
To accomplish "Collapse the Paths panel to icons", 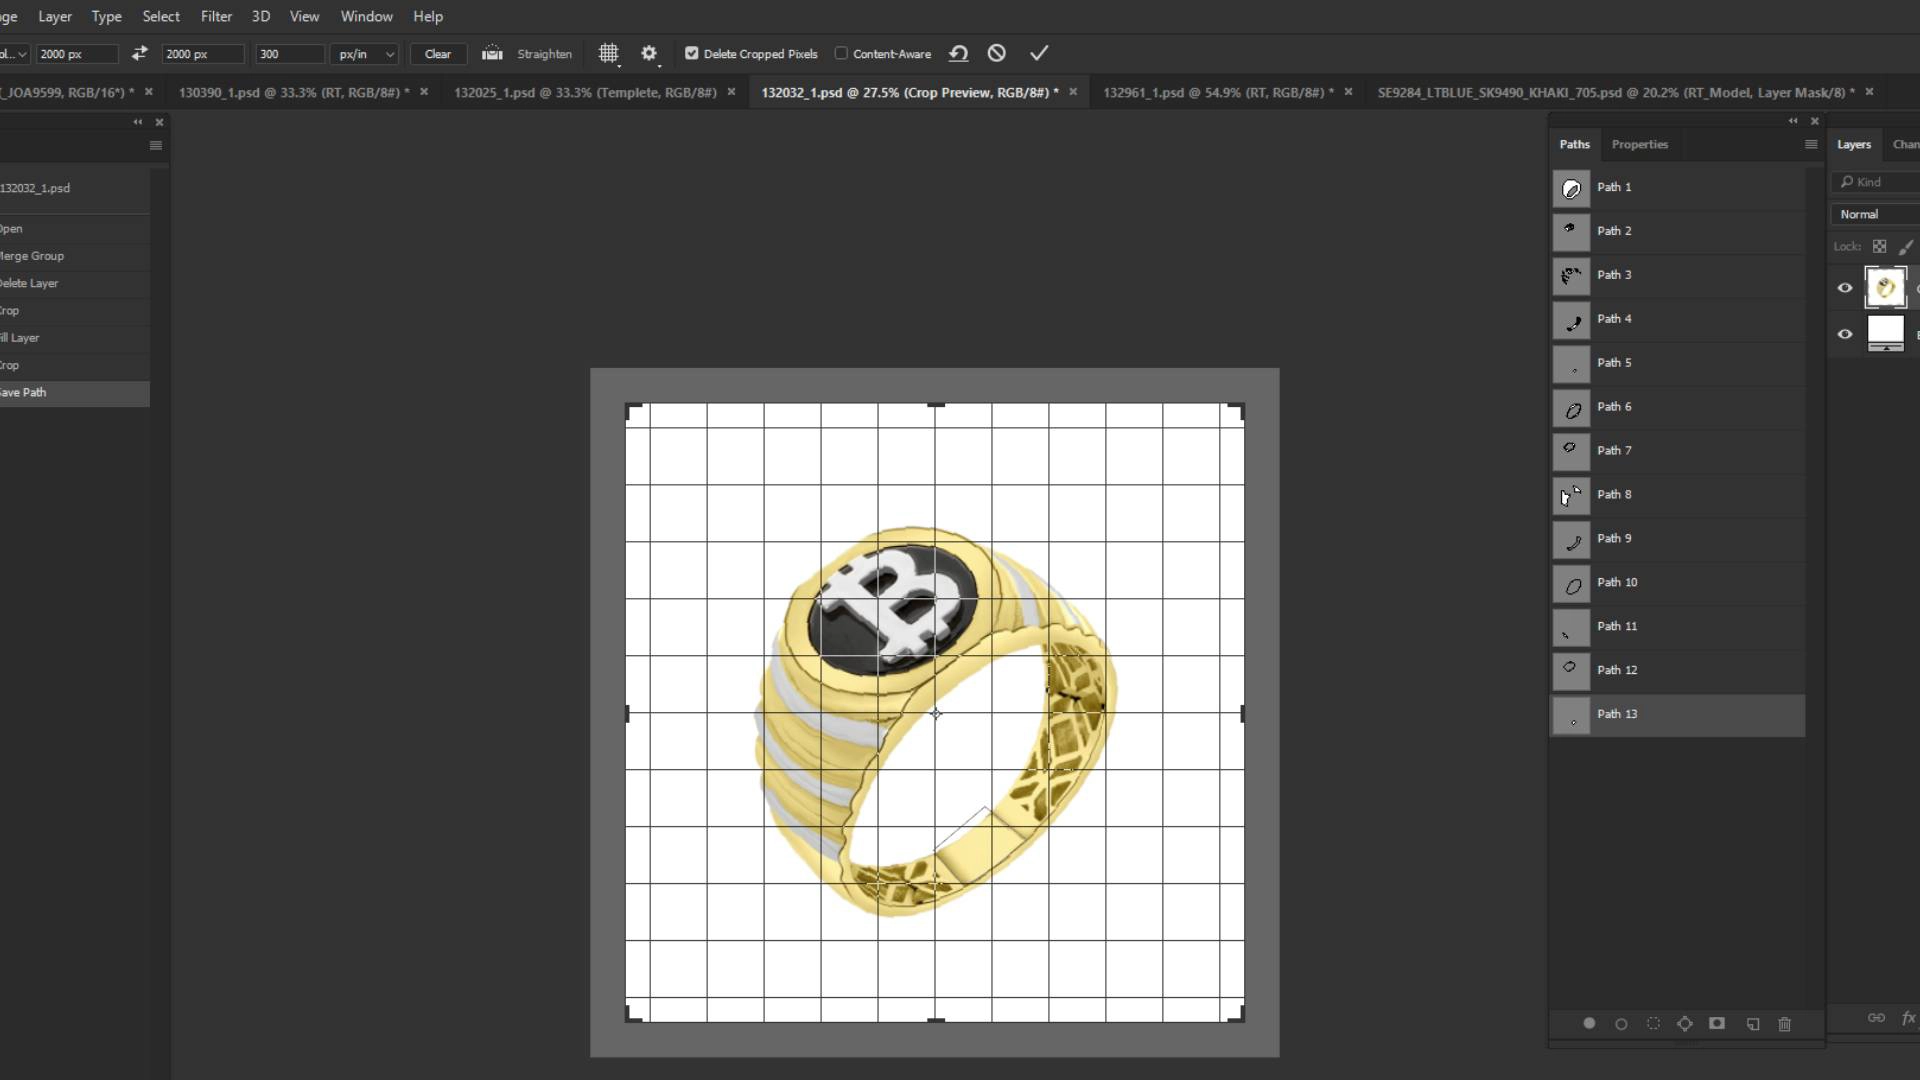I will [1793, 121].
